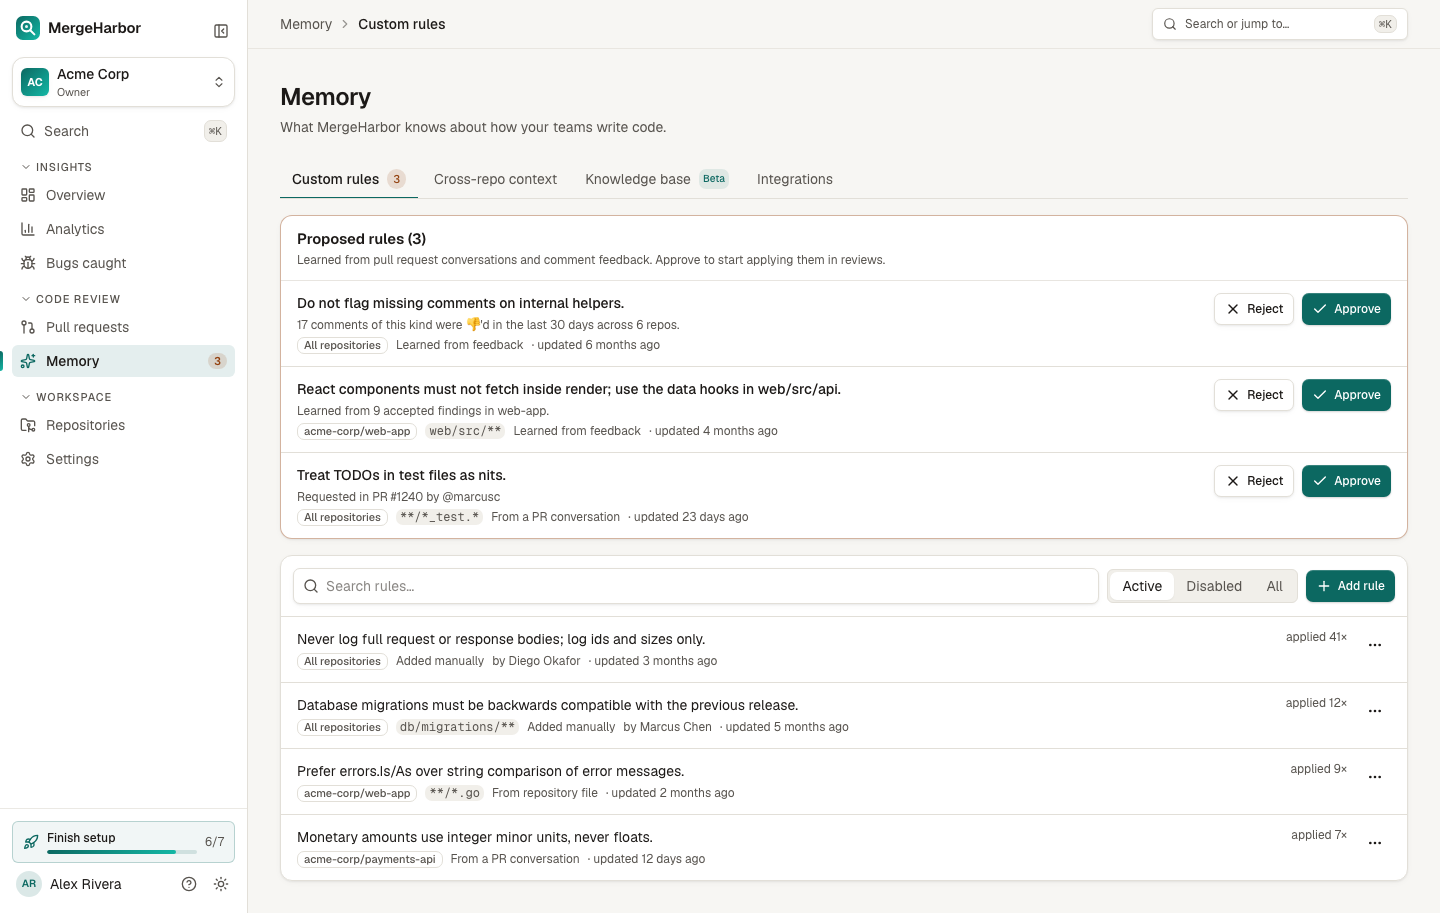The height and width of the screenshot is (913, 1440).
Task: Click the Finish setup progress bar
Action: [x=122, y=852]
